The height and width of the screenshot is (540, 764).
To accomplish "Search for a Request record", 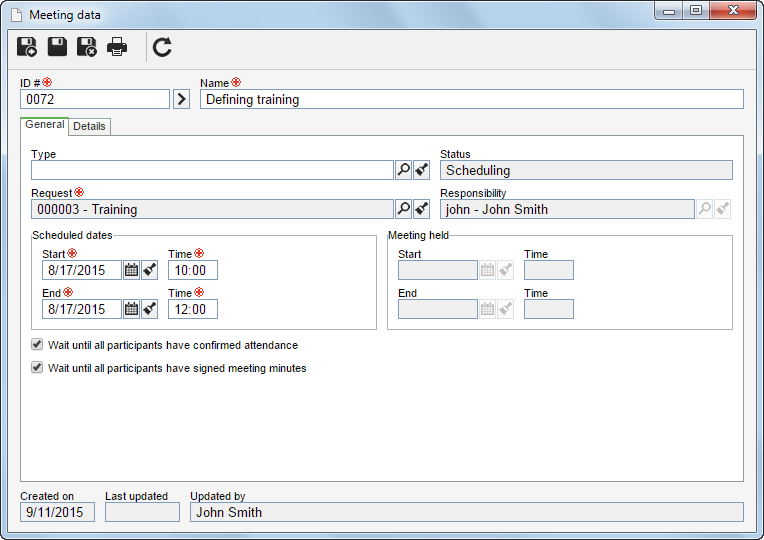I will 403,209.
